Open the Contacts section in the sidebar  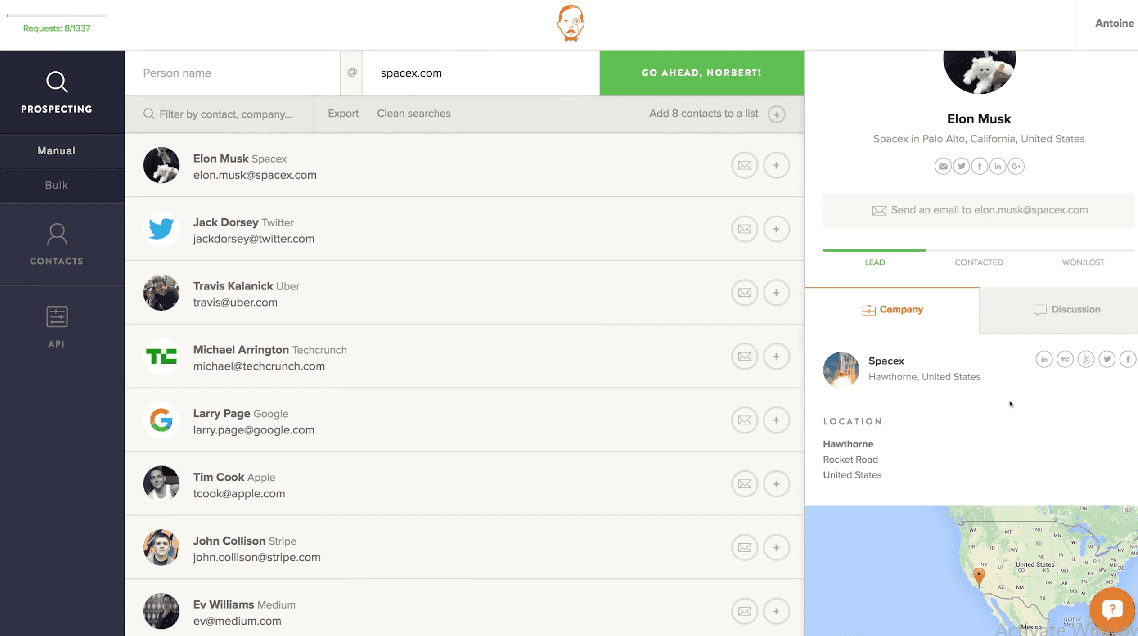pyautogui.click(x=57, y=245)
